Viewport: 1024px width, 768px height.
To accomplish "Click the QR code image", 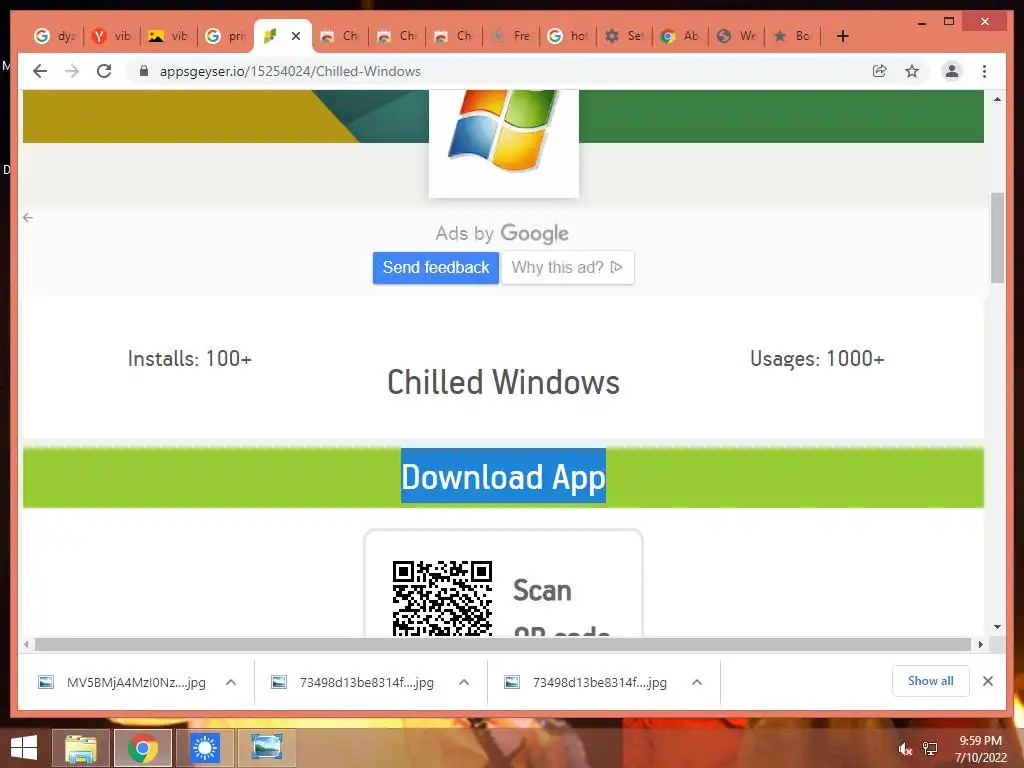I will [442, 598].
